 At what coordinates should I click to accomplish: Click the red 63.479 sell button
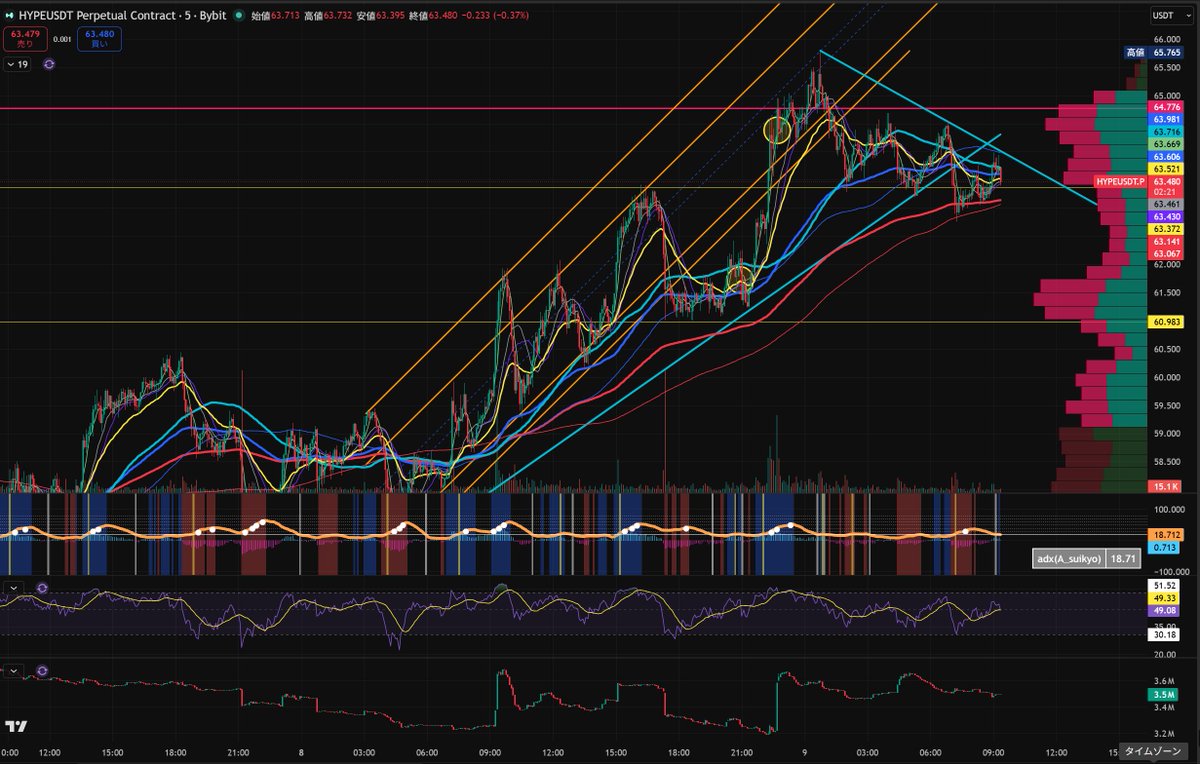(23, 39)
